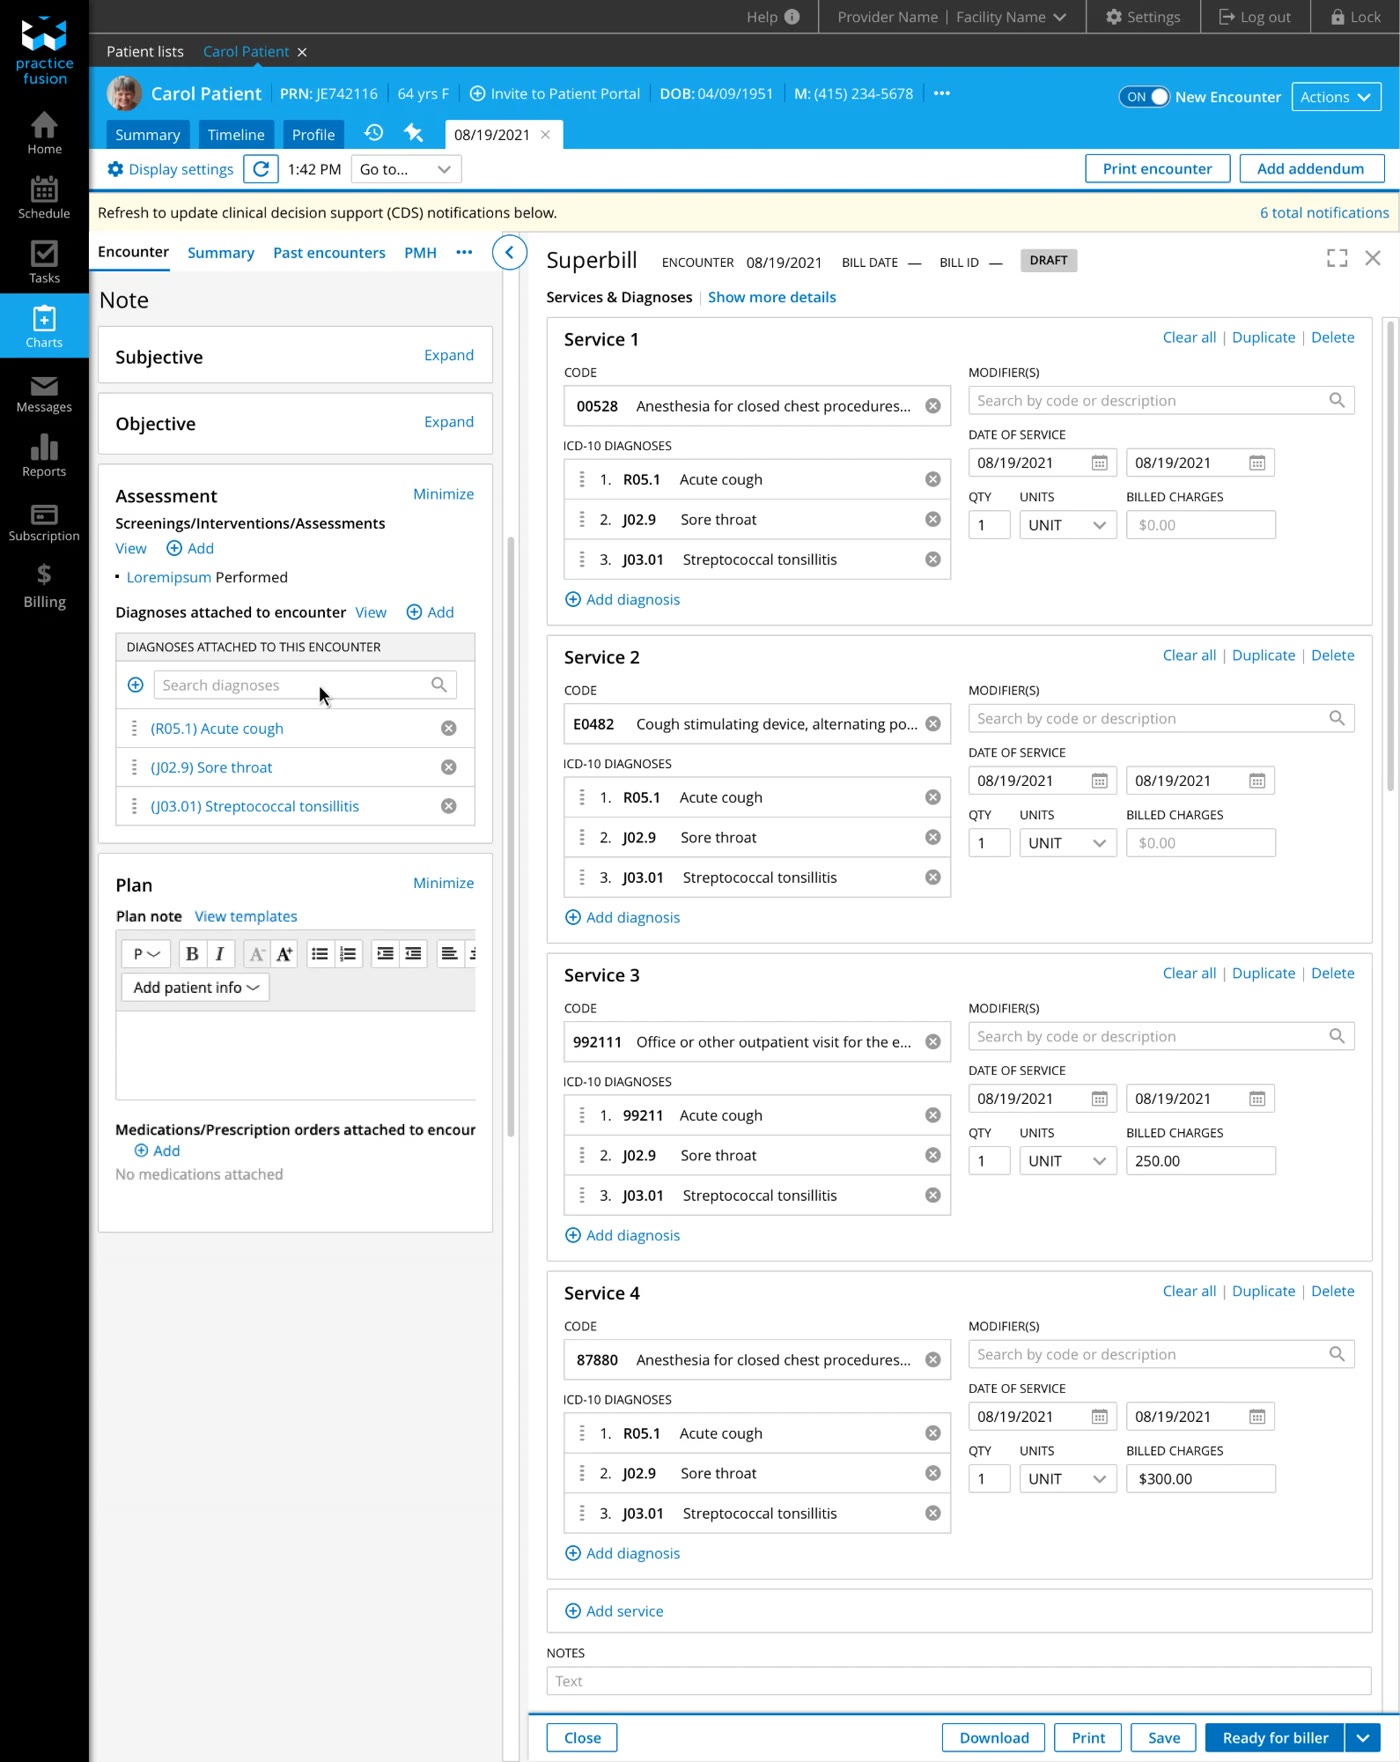Open the Go to... dropdown
1400x1762 pixels.
(406, 169)
